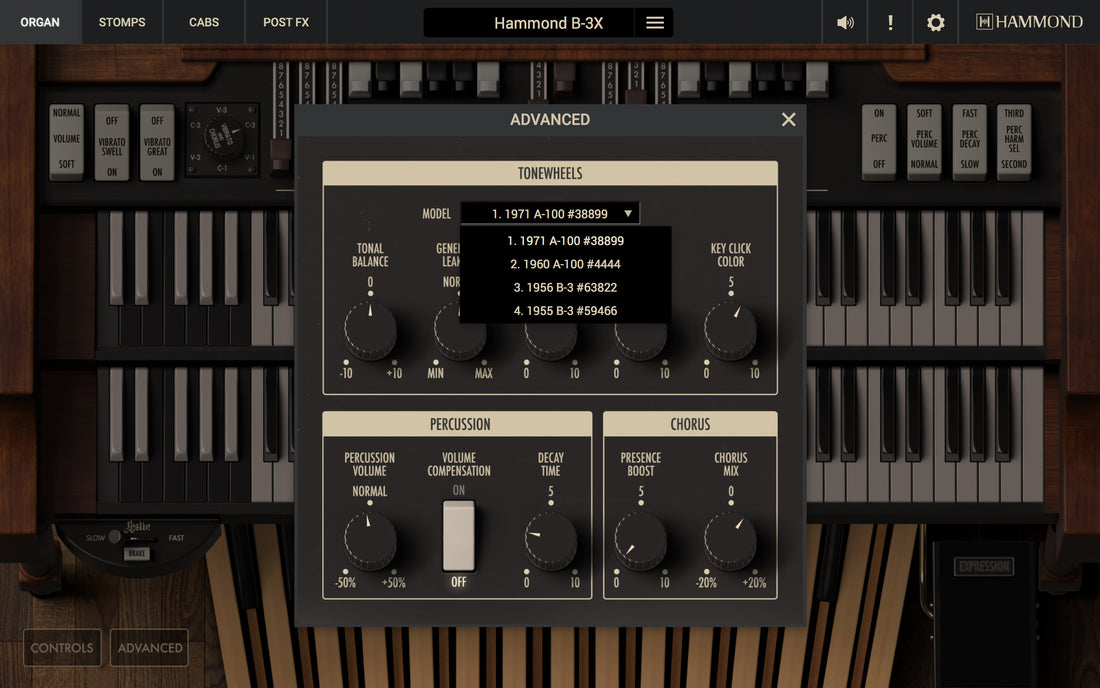The height and width of the screenshot is (688, 1100).
Task: Toggle the Perc On/Off tablet
Action: [x=878, y=142]
